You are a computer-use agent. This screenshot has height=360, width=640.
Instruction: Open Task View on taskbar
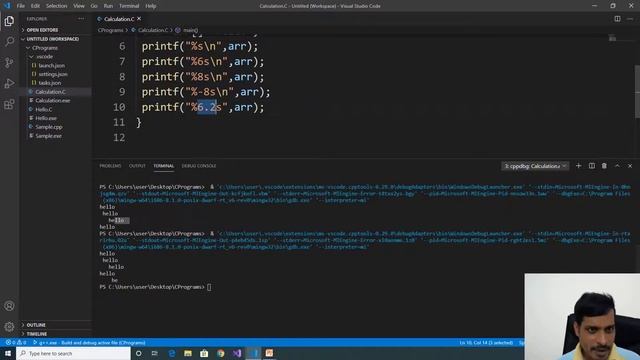(x=155, y=353)
